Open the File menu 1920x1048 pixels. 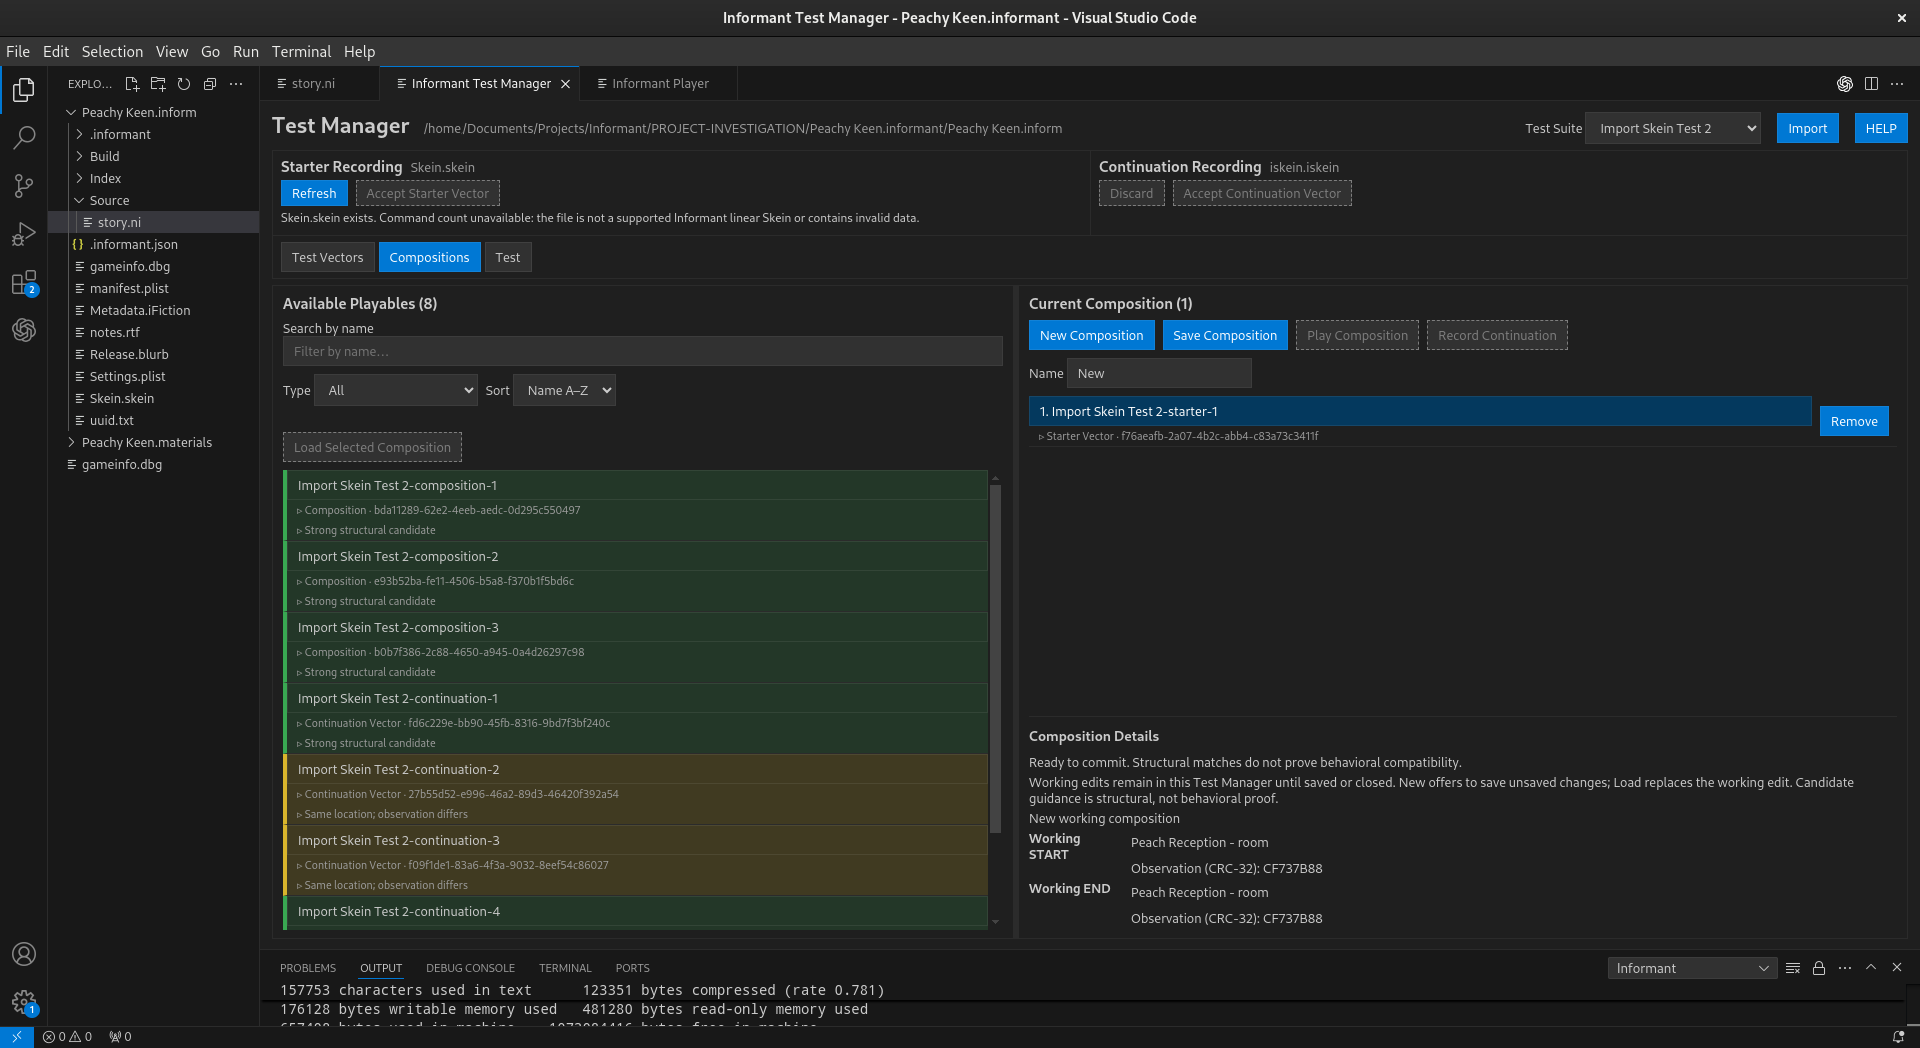18,52
